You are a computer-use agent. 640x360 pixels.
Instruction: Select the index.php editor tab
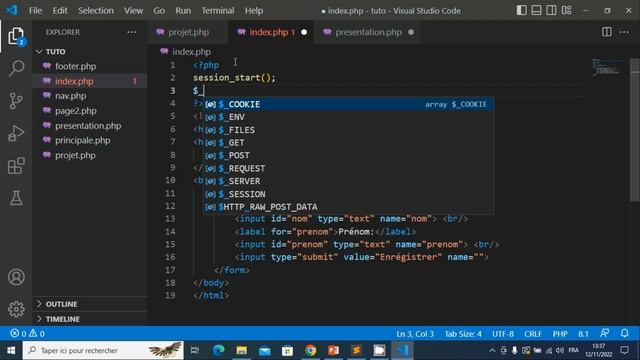pyautogui.click(x=271, y=32)
